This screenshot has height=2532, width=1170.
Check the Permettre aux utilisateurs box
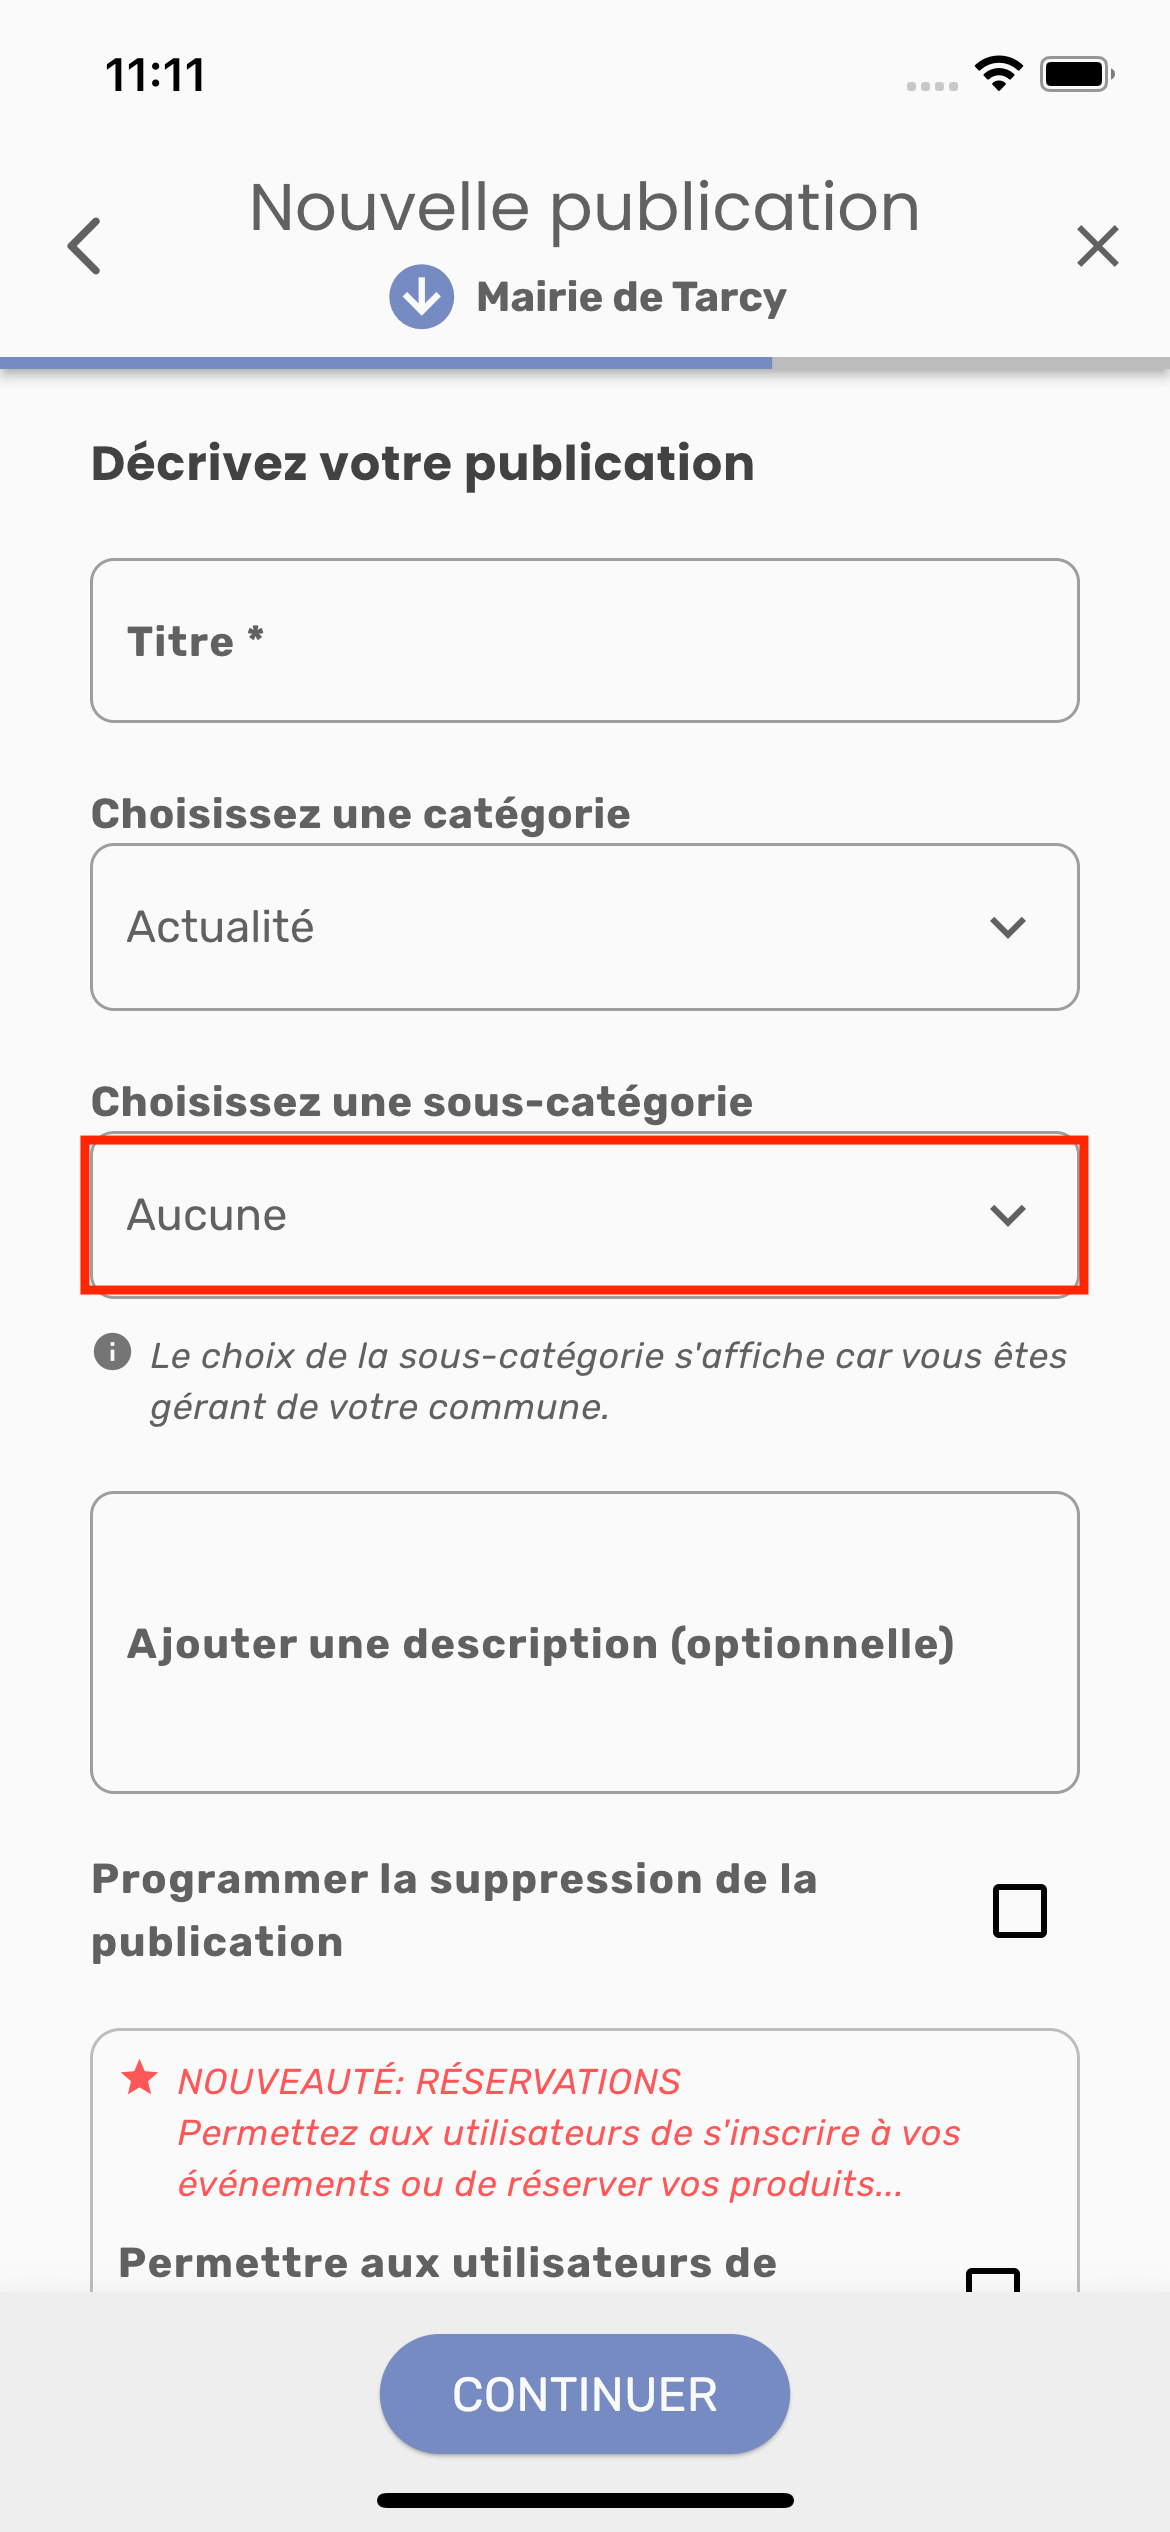(992, 2279)
